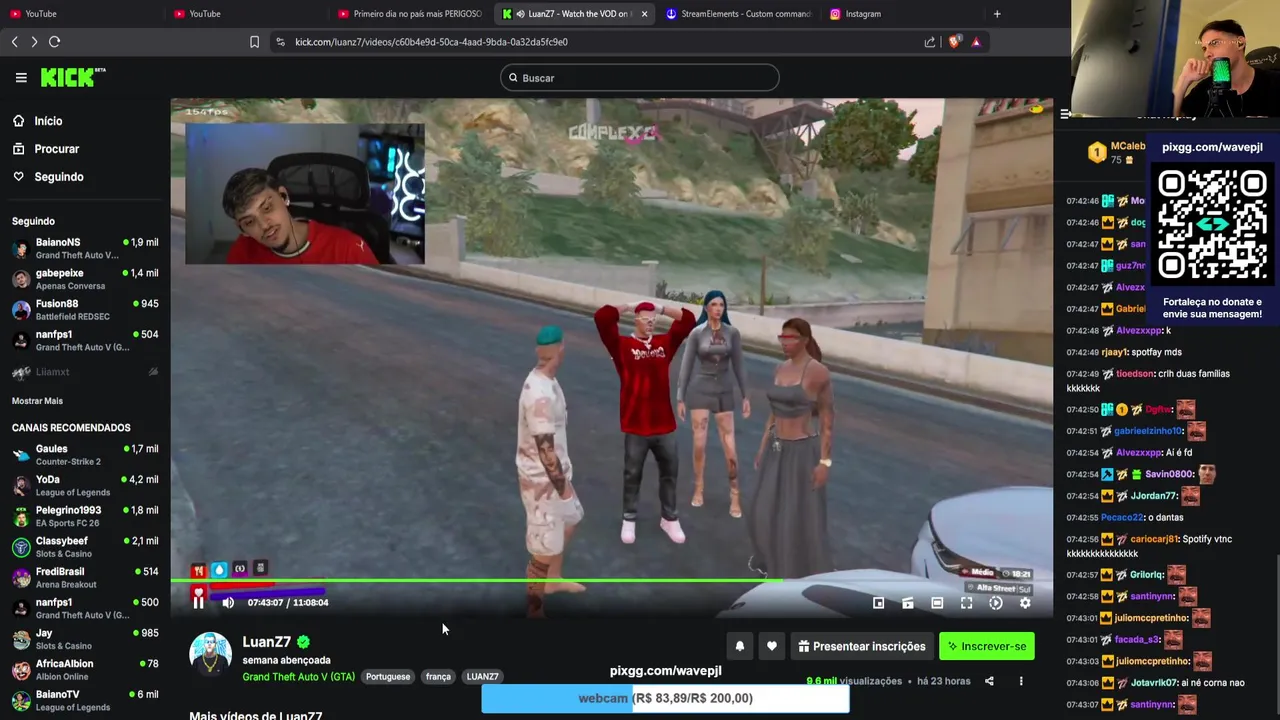Click chat user Pecaco22 name
Viewport: 1280px width, 720px height.
1122,518
